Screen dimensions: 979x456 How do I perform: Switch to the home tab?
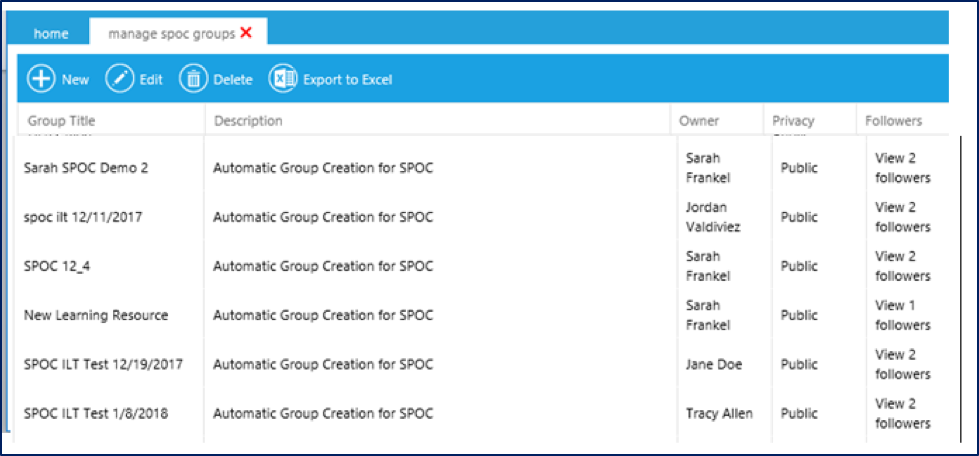coord(51,34)
